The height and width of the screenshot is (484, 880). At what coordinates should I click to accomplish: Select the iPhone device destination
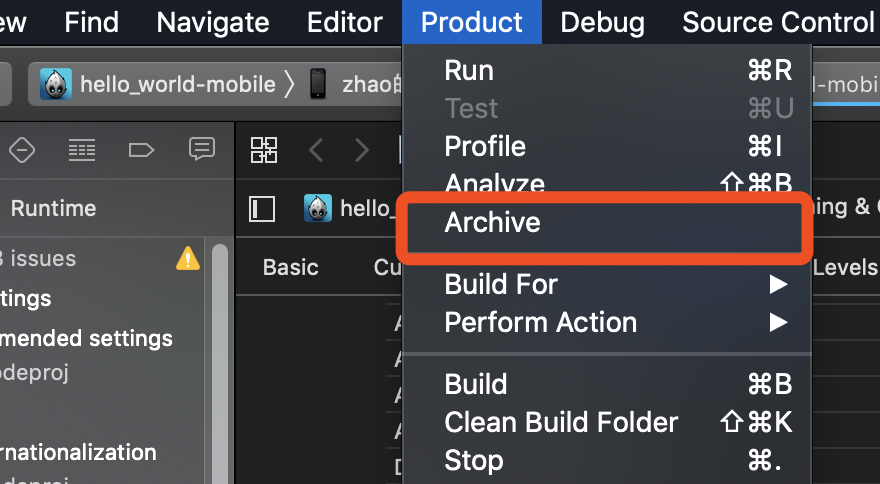318,84
